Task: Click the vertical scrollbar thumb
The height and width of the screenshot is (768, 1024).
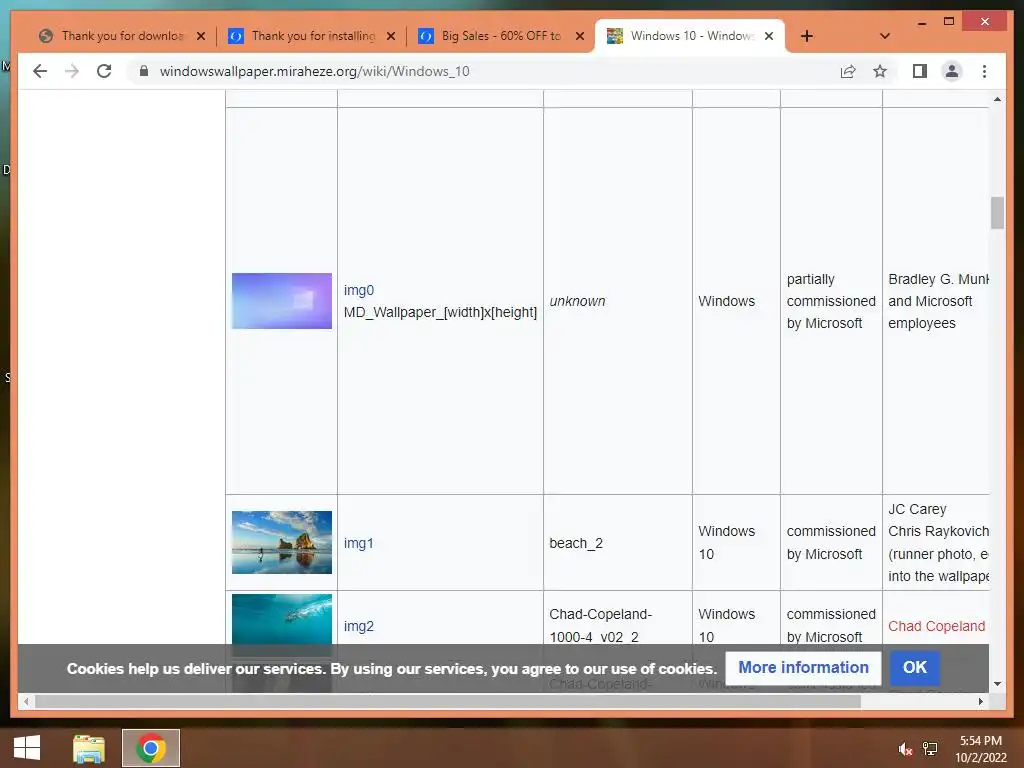Action: 997,213
